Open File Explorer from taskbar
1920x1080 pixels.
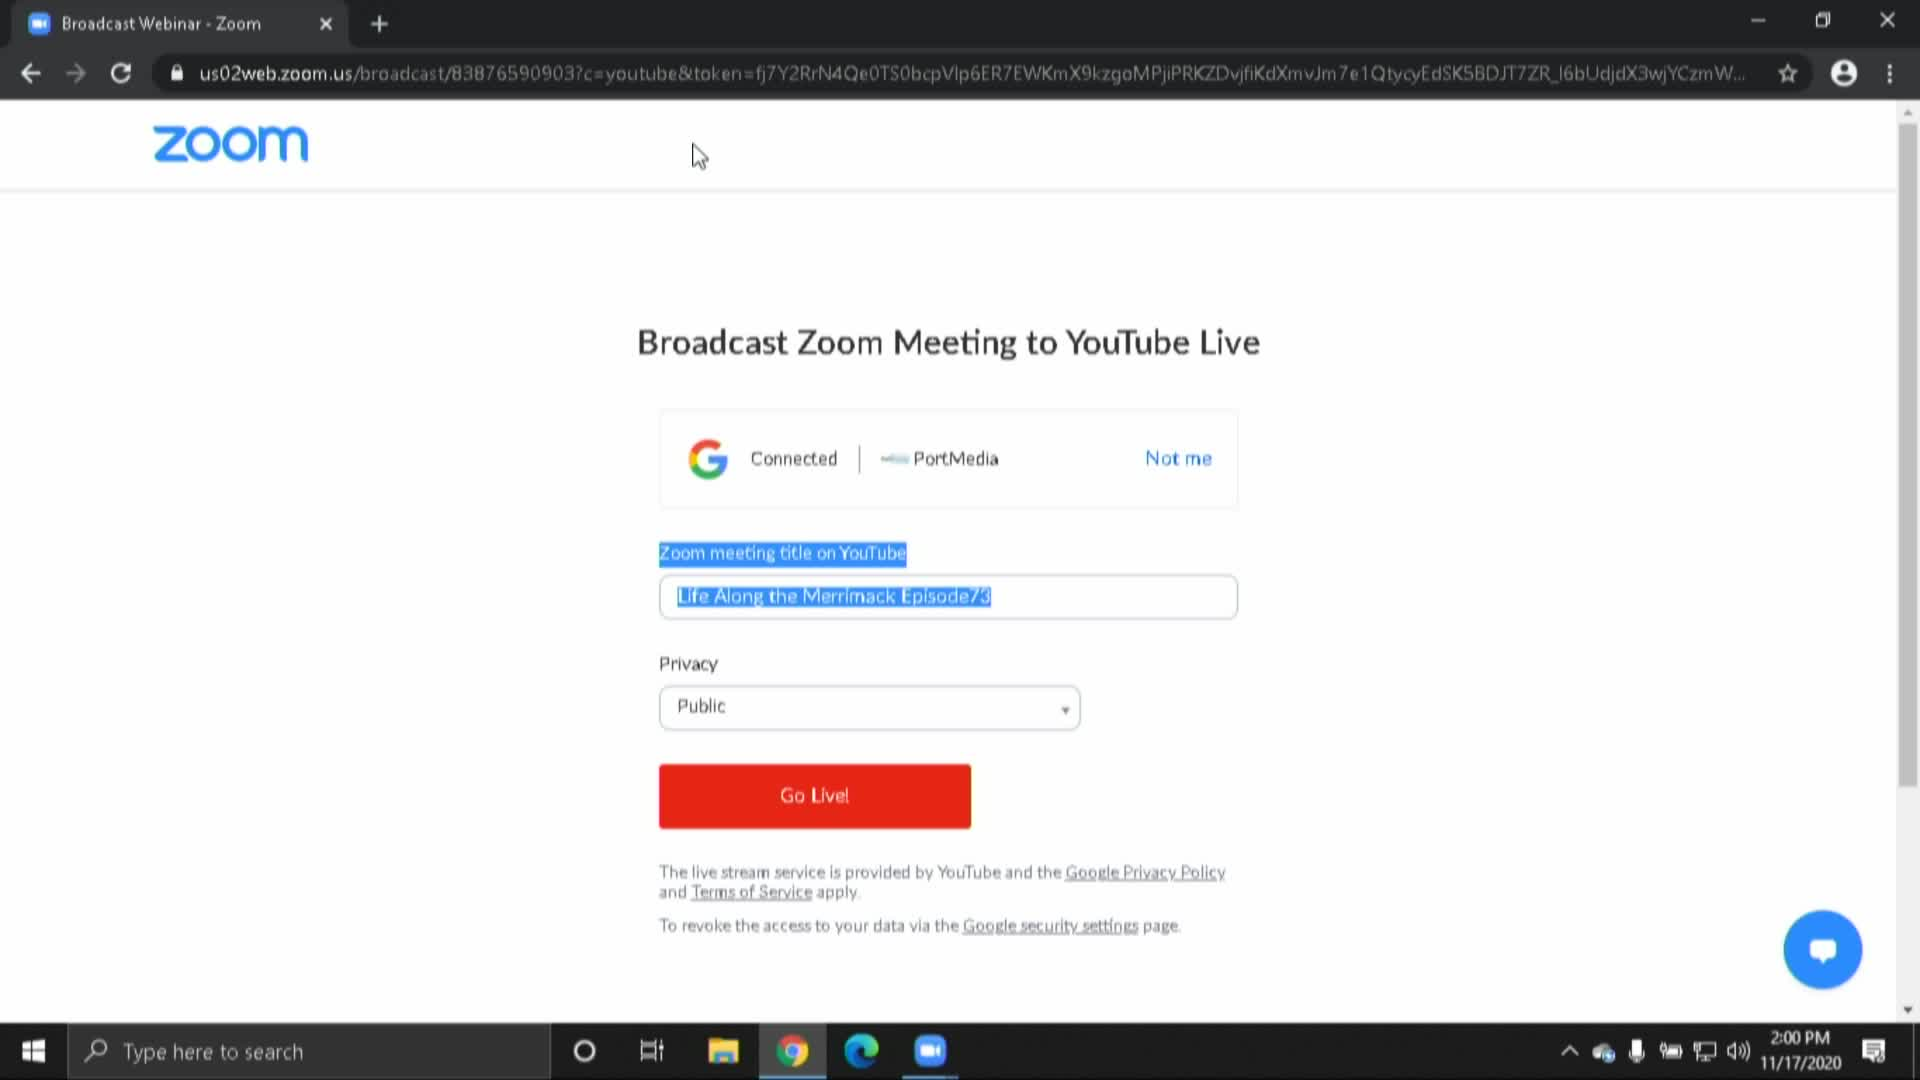(x=723, y=1051)
